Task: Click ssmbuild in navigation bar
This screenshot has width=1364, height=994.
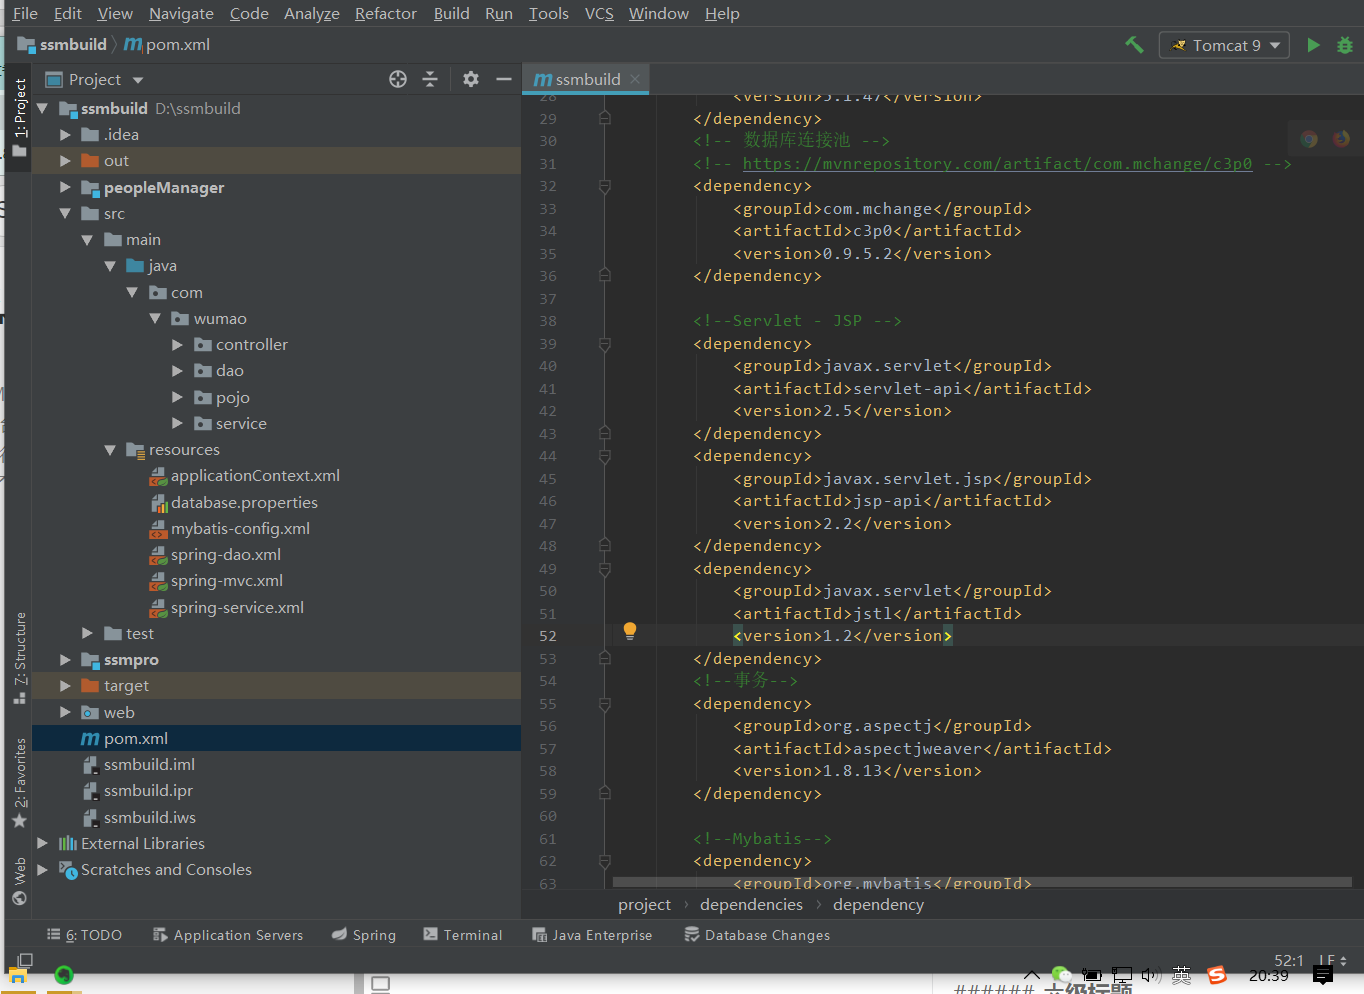Action: pos(63,45)
